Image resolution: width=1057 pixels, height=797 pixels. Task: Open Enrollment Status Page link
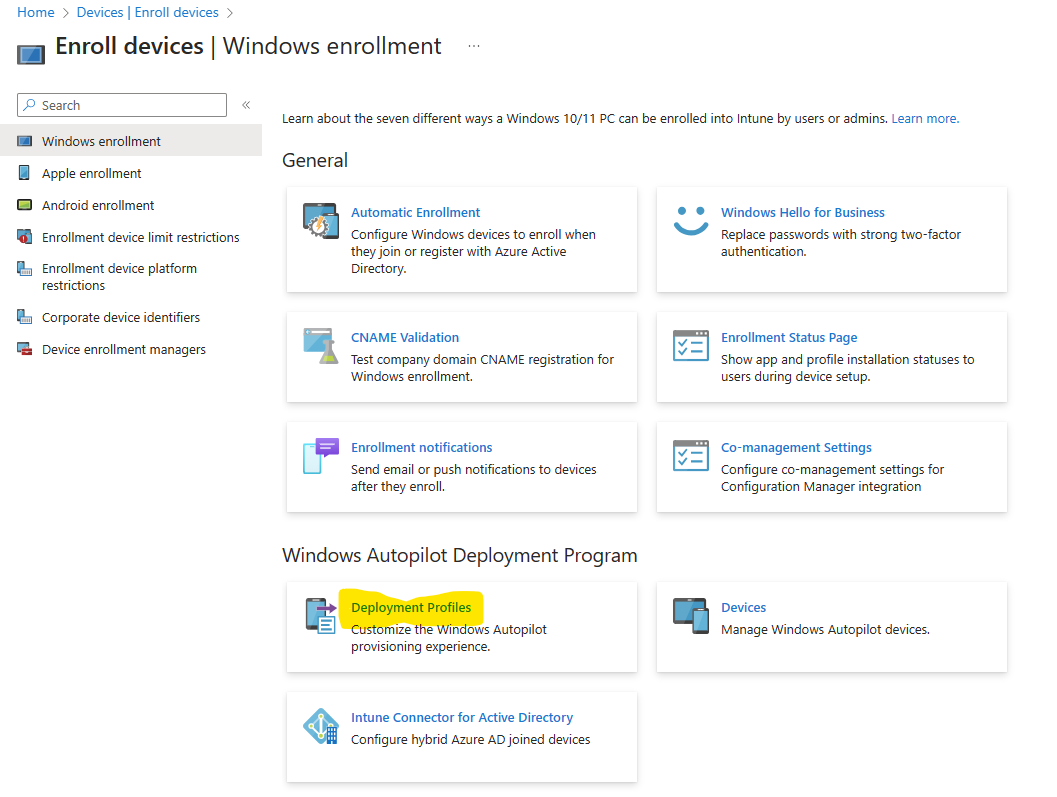click(x=789, y=337)
